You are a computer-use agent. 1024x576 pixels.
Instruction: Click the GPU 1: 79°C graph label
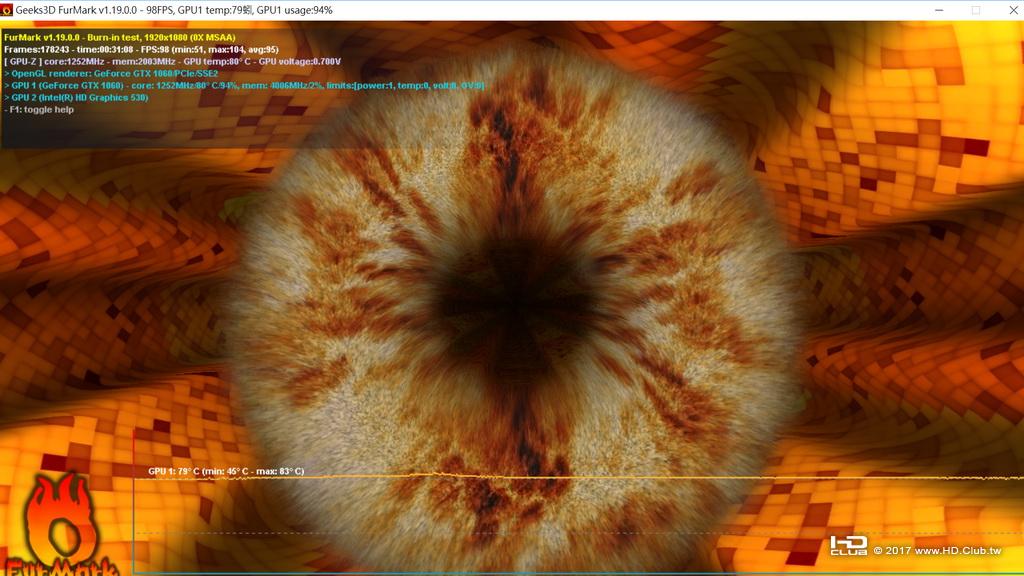click(226, 471)
